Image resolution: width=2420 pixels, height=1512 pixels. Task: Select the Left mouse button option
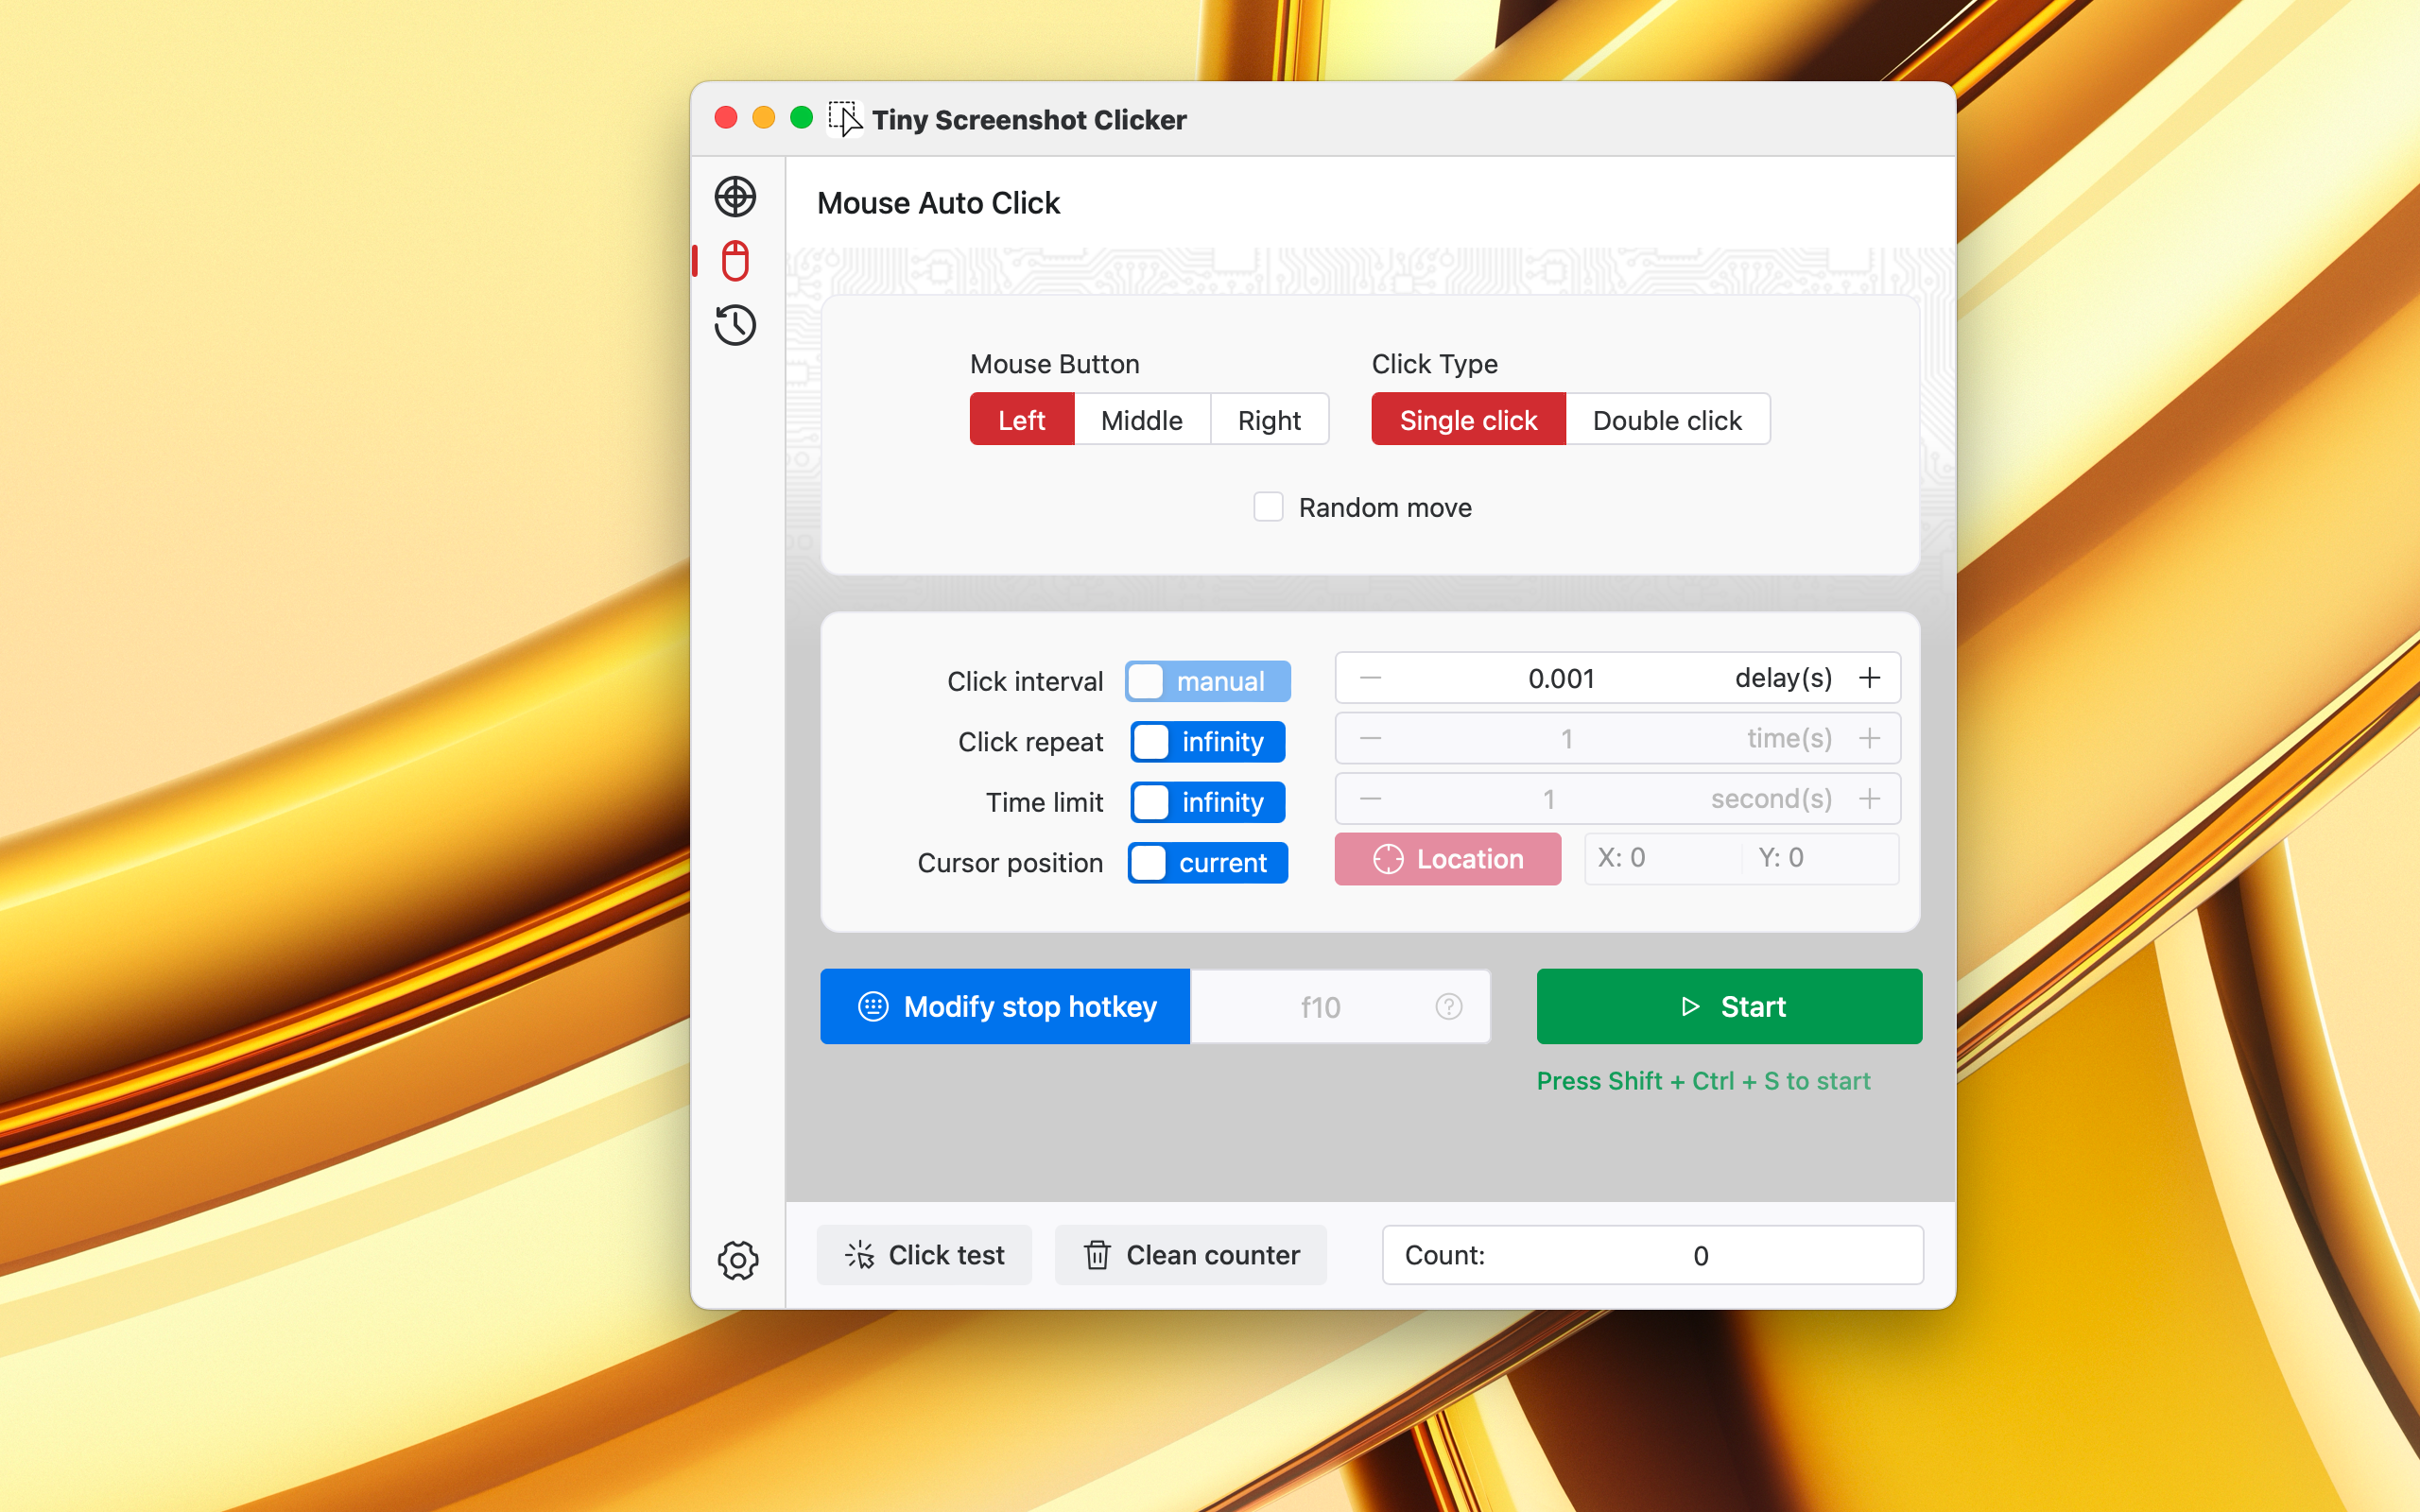pyautogui.click(x=1021, y=420)
